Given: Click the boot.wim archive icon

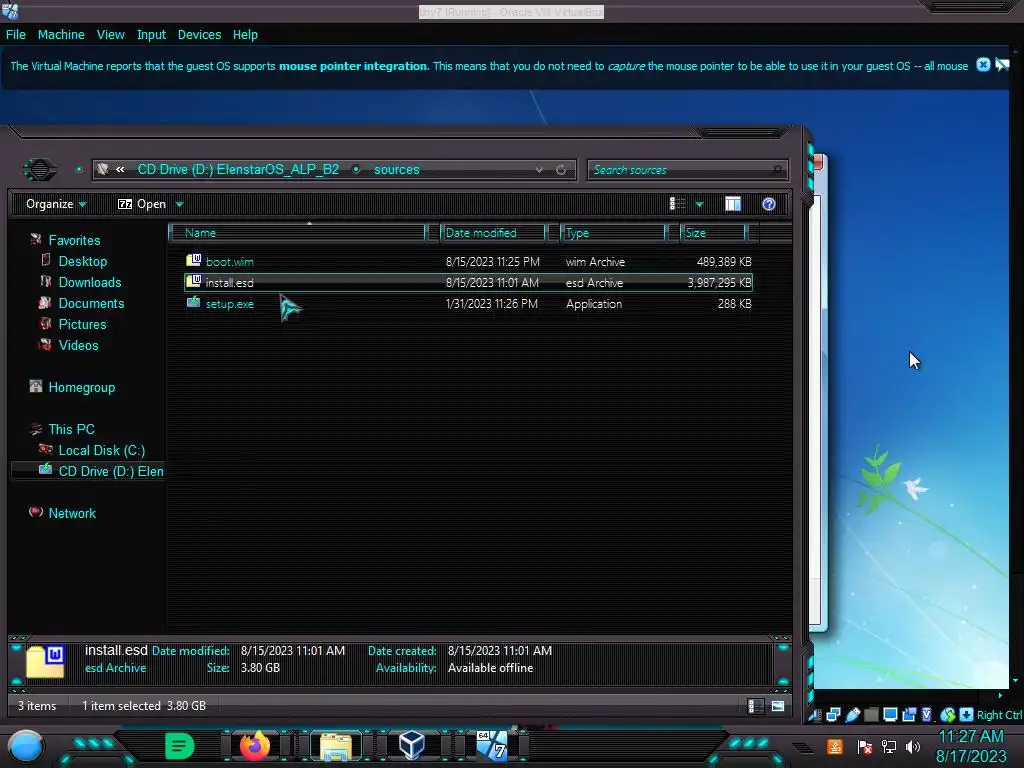Looking at the screenshot, I should tap(193, 261).
